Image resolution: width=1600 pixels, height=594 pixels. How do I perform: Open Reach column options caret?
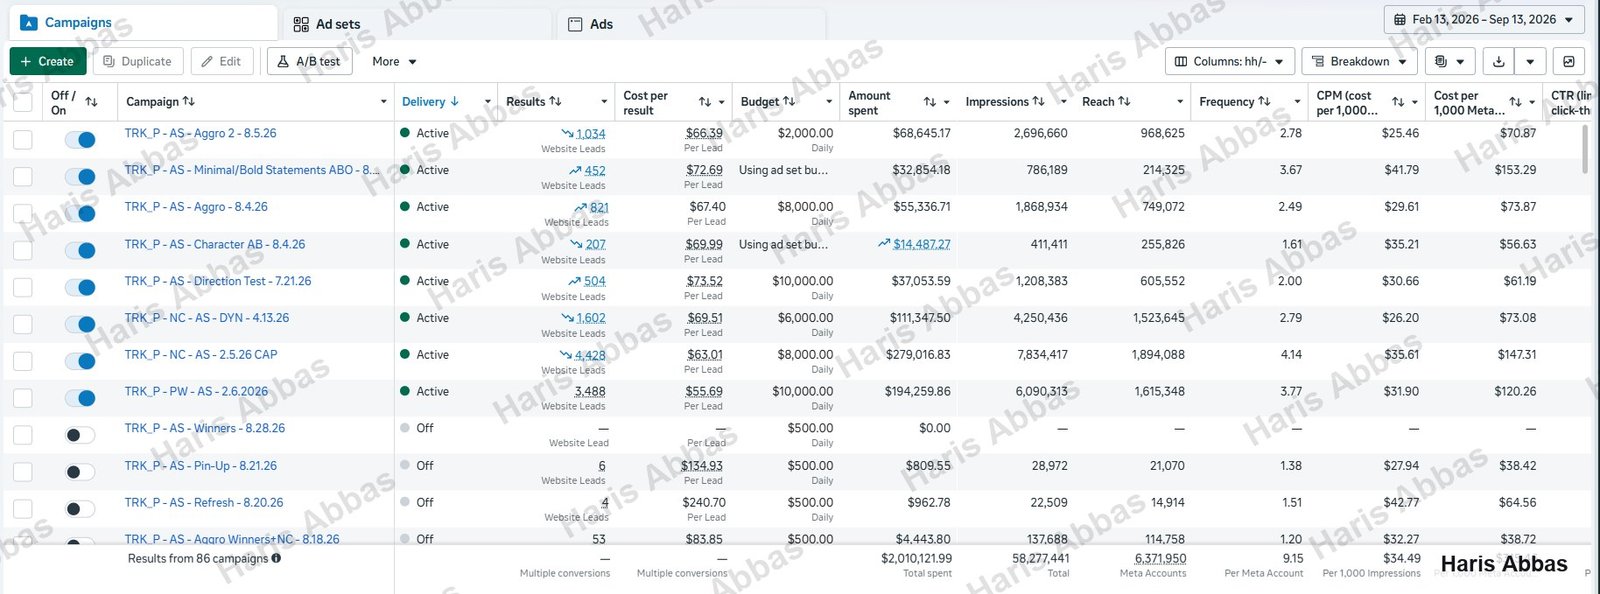click(1180, 102)
